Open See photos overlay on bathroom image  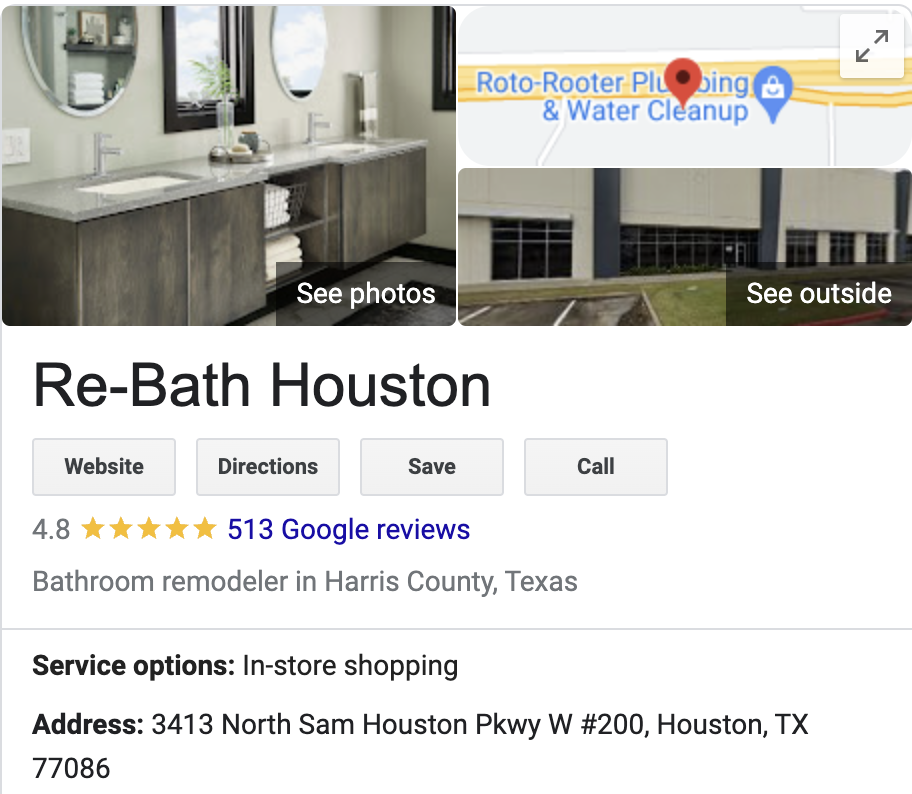[x=366, y=293]
